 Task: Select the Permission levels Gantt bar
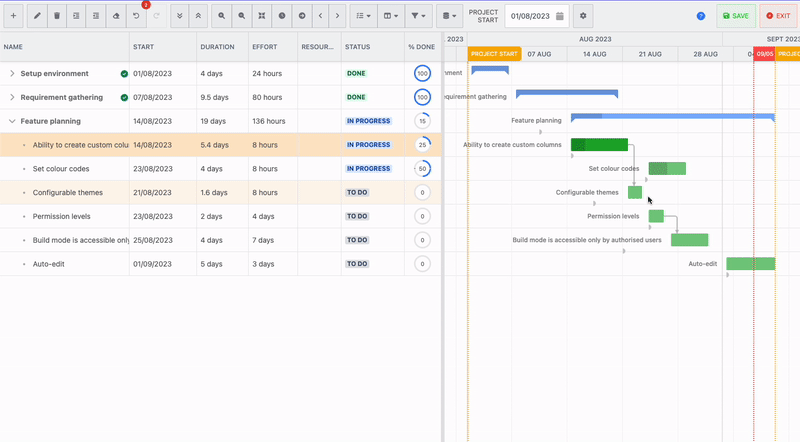pos(657,216)
